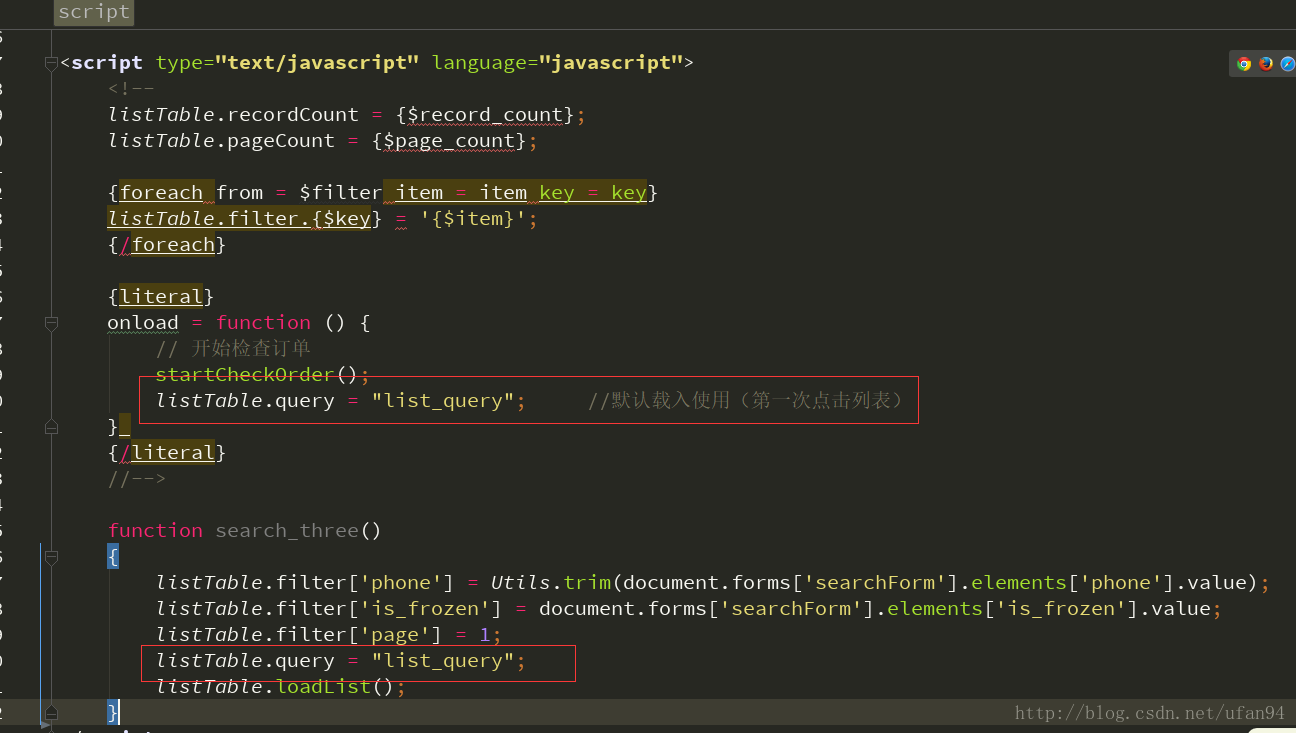Click the startCheckOrder call
The image size is (1296, 733).
click(245, 375)
